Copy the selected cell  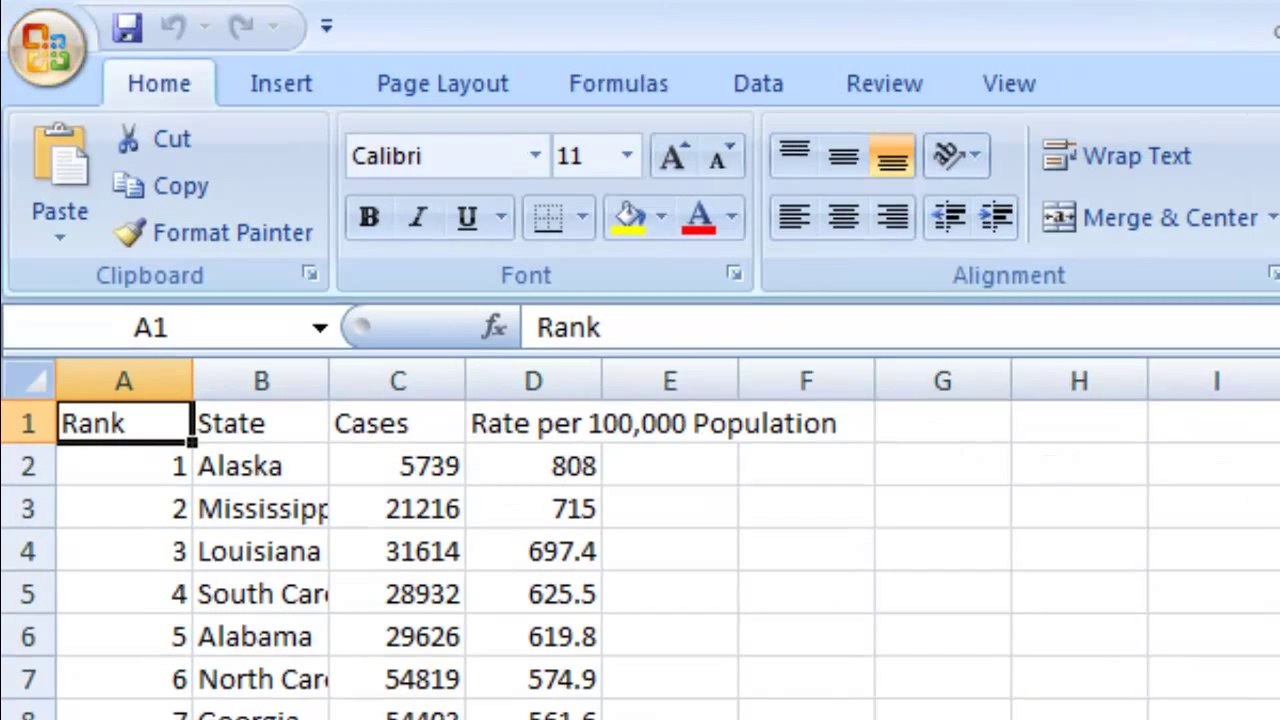[x=161, y=186]
